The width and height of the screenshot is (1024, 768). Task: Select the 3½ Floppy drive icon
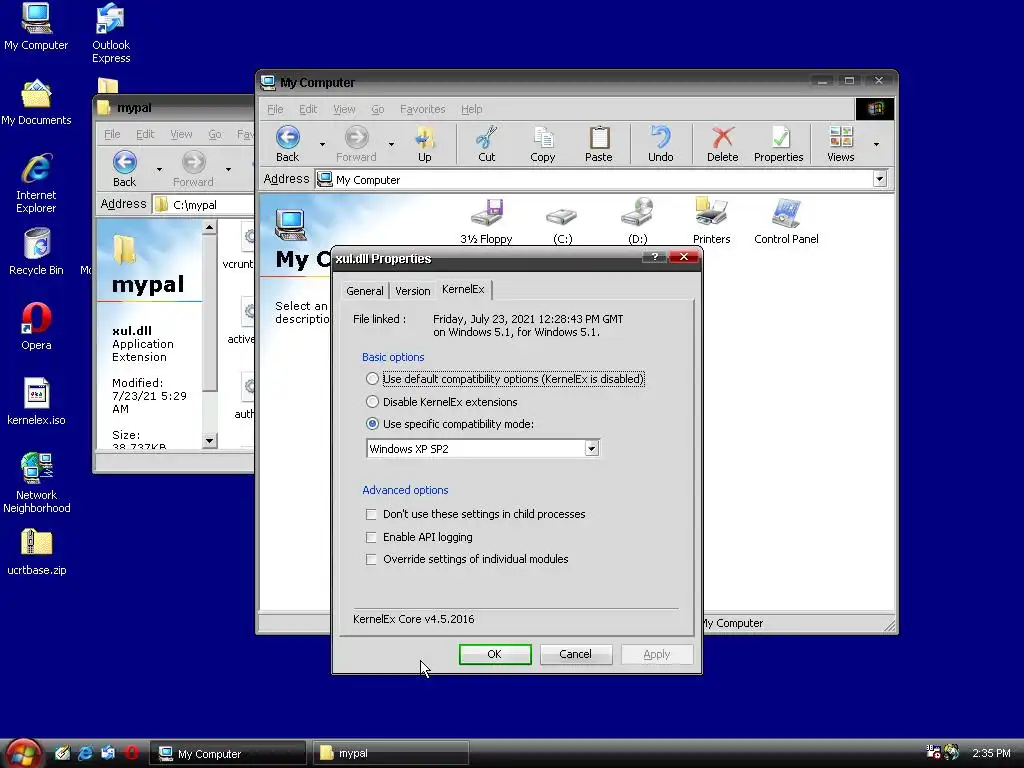pos(487,221)
